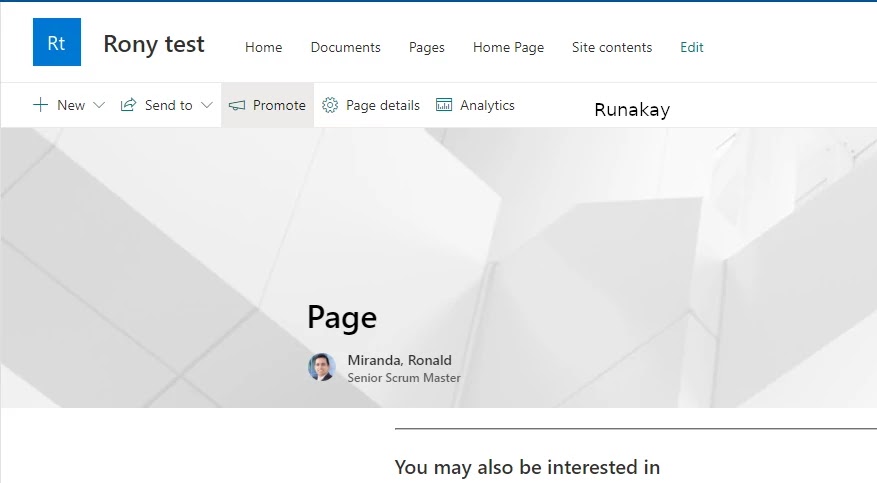
Task: Expand the Send to dropdown chevron
Action: click(207, 105)
